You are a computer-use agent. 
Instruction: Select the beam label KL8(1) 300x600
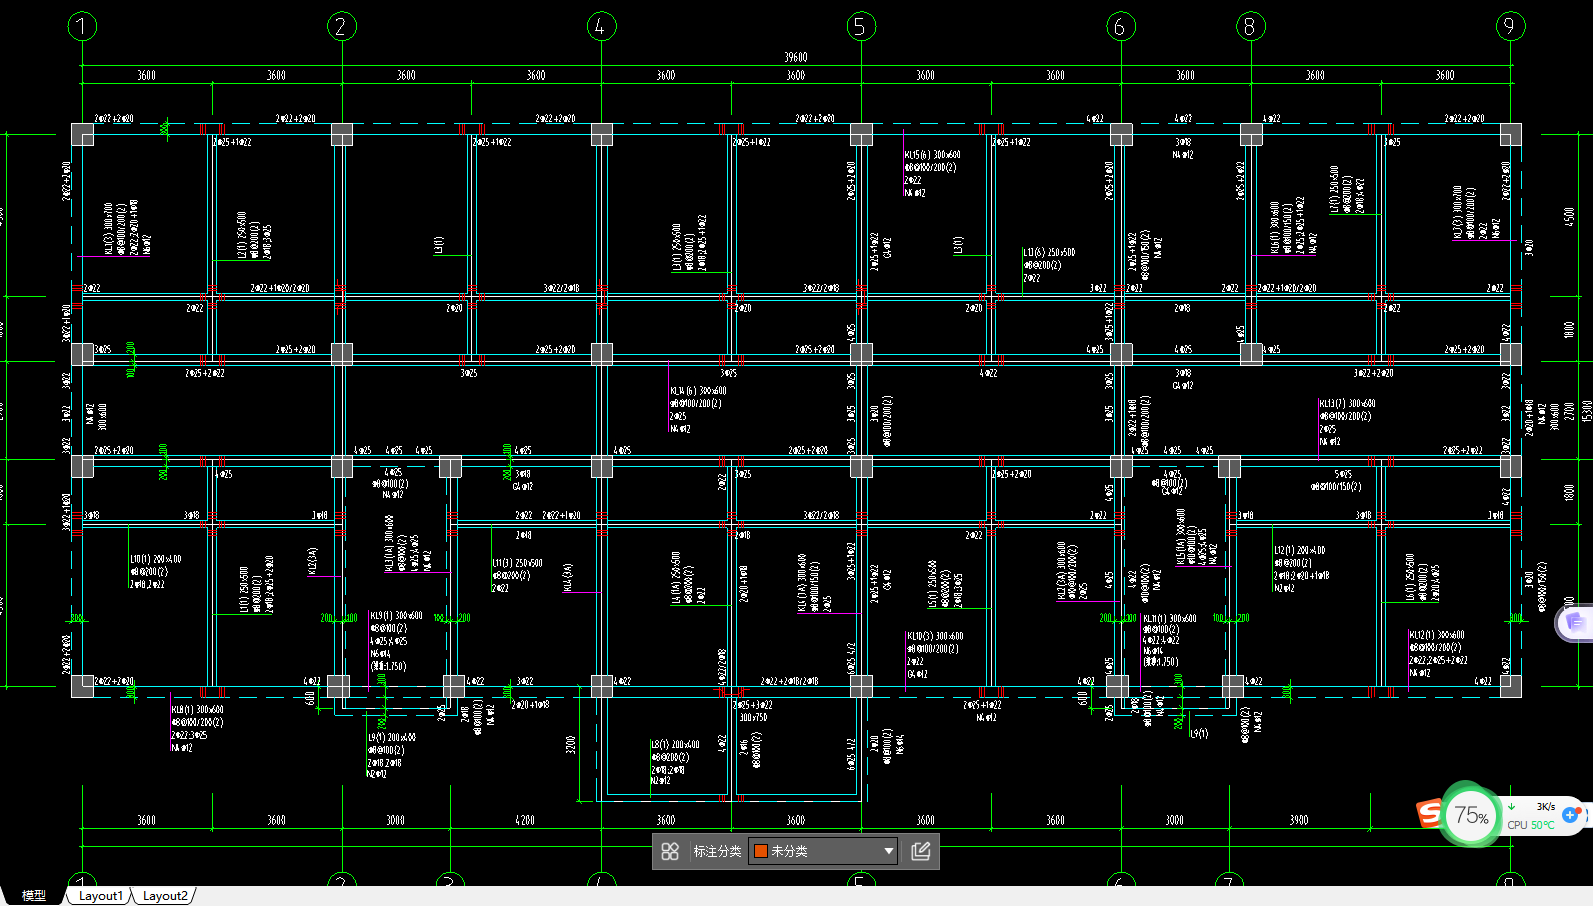tap(197, 710)
